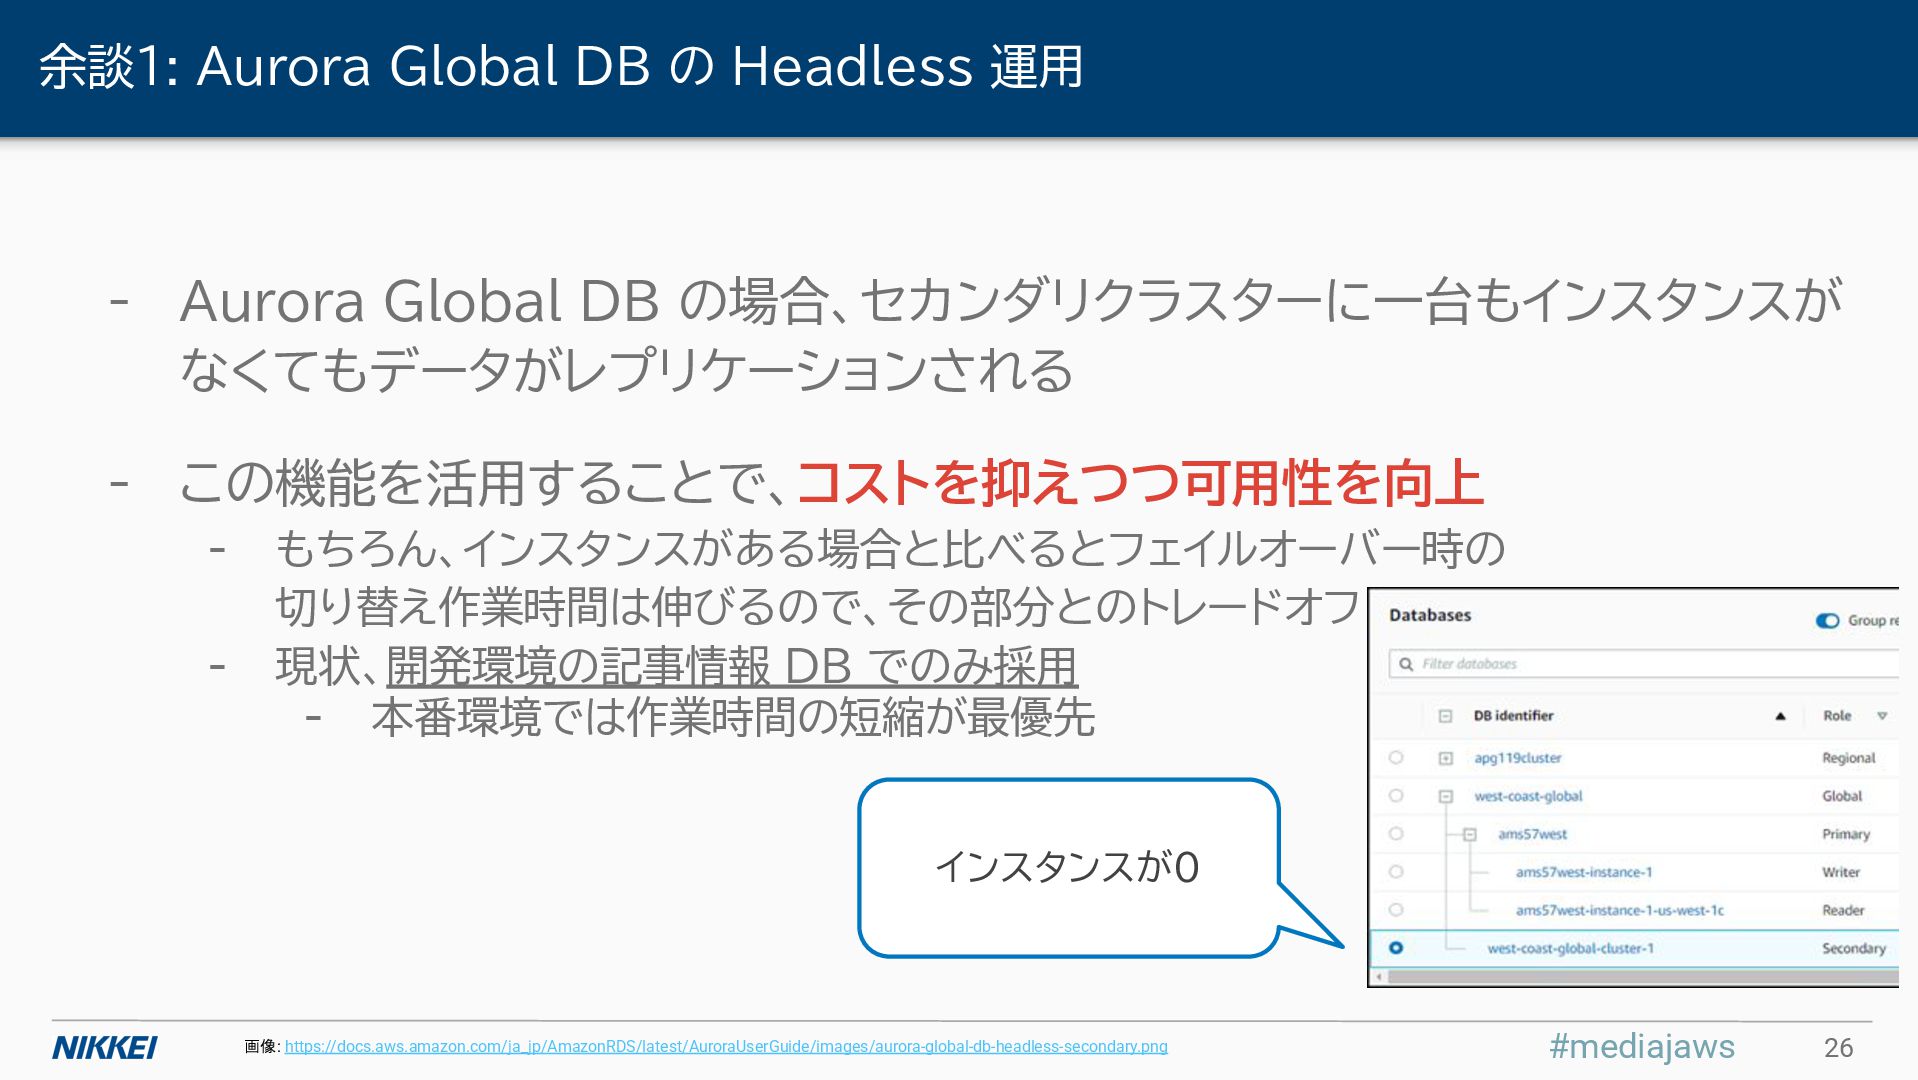Click the 'Writer' role cell
Viewport: 1918px width, 1080px height.
pos(1840,872)
